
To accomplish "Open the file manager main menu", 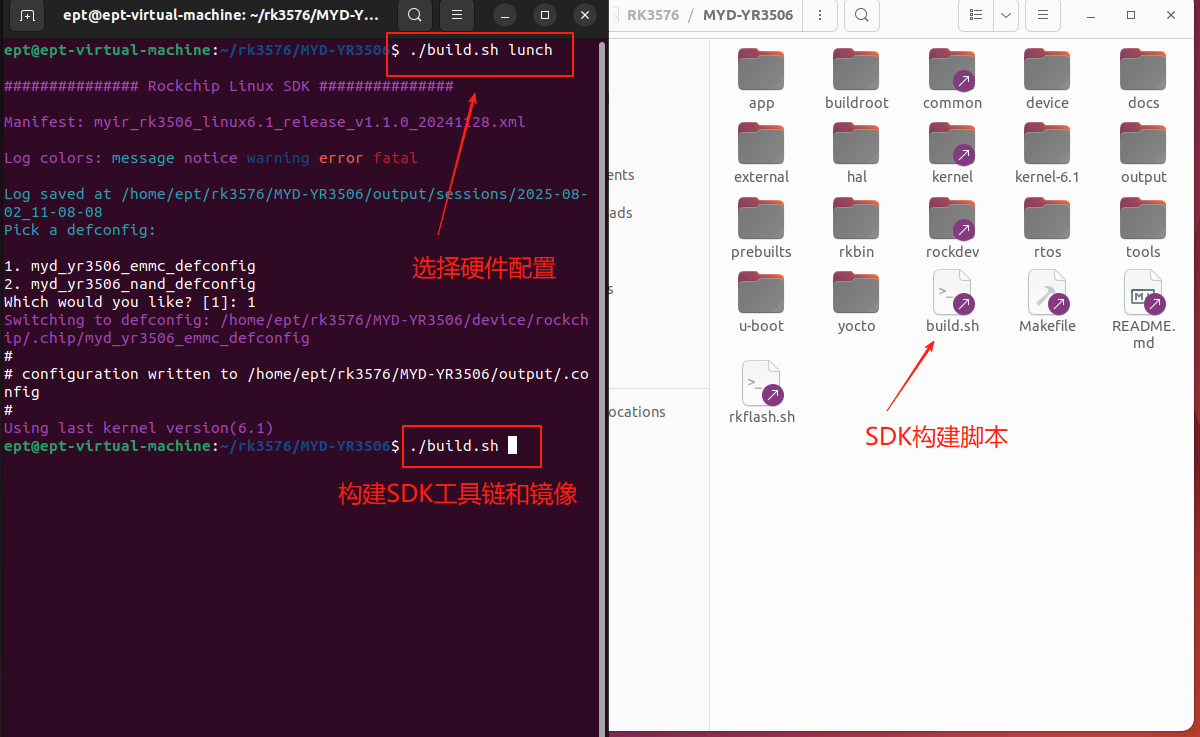I will [1043, 16].
